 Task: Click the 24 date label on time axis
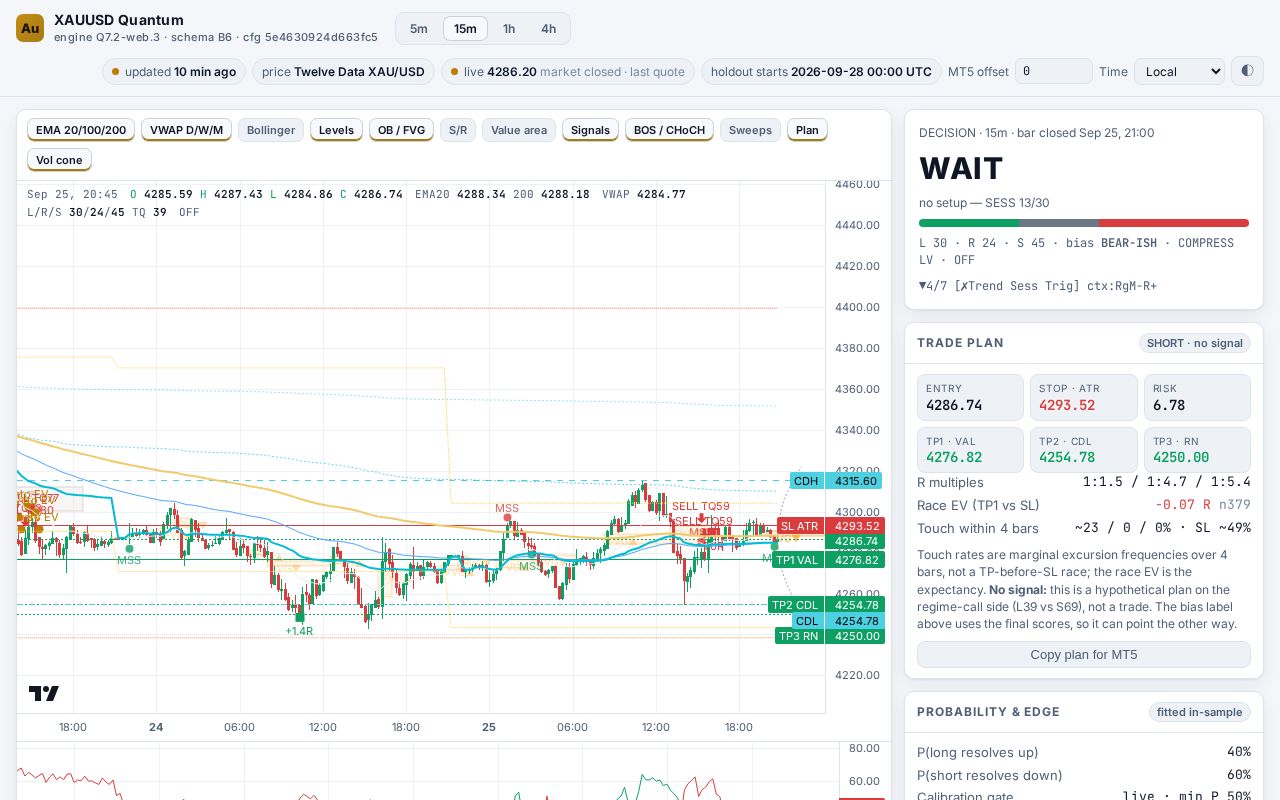156,727
